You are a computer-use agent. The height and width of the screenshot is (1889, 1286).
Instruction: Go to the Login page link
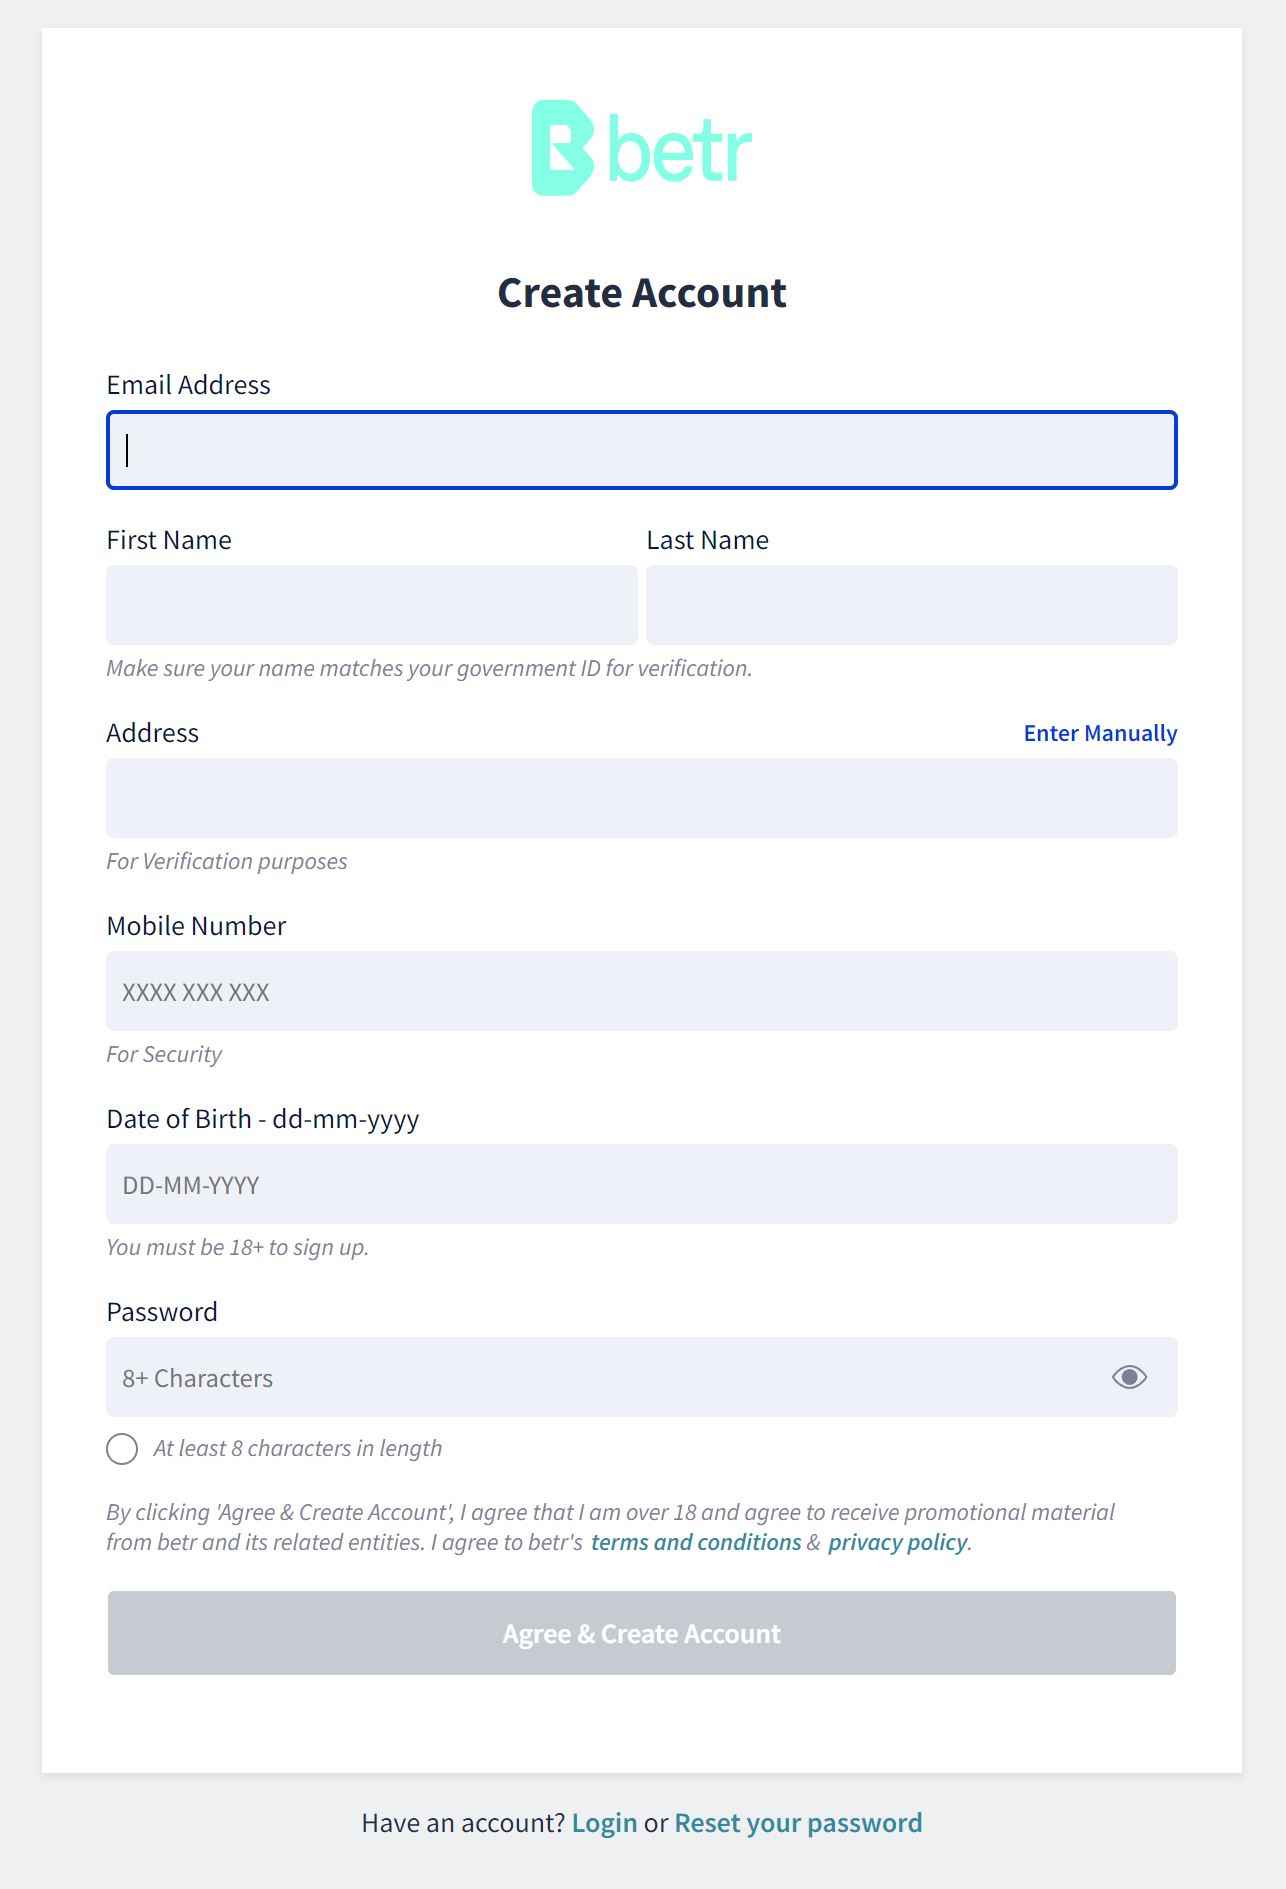click(x=604, y=1823)
